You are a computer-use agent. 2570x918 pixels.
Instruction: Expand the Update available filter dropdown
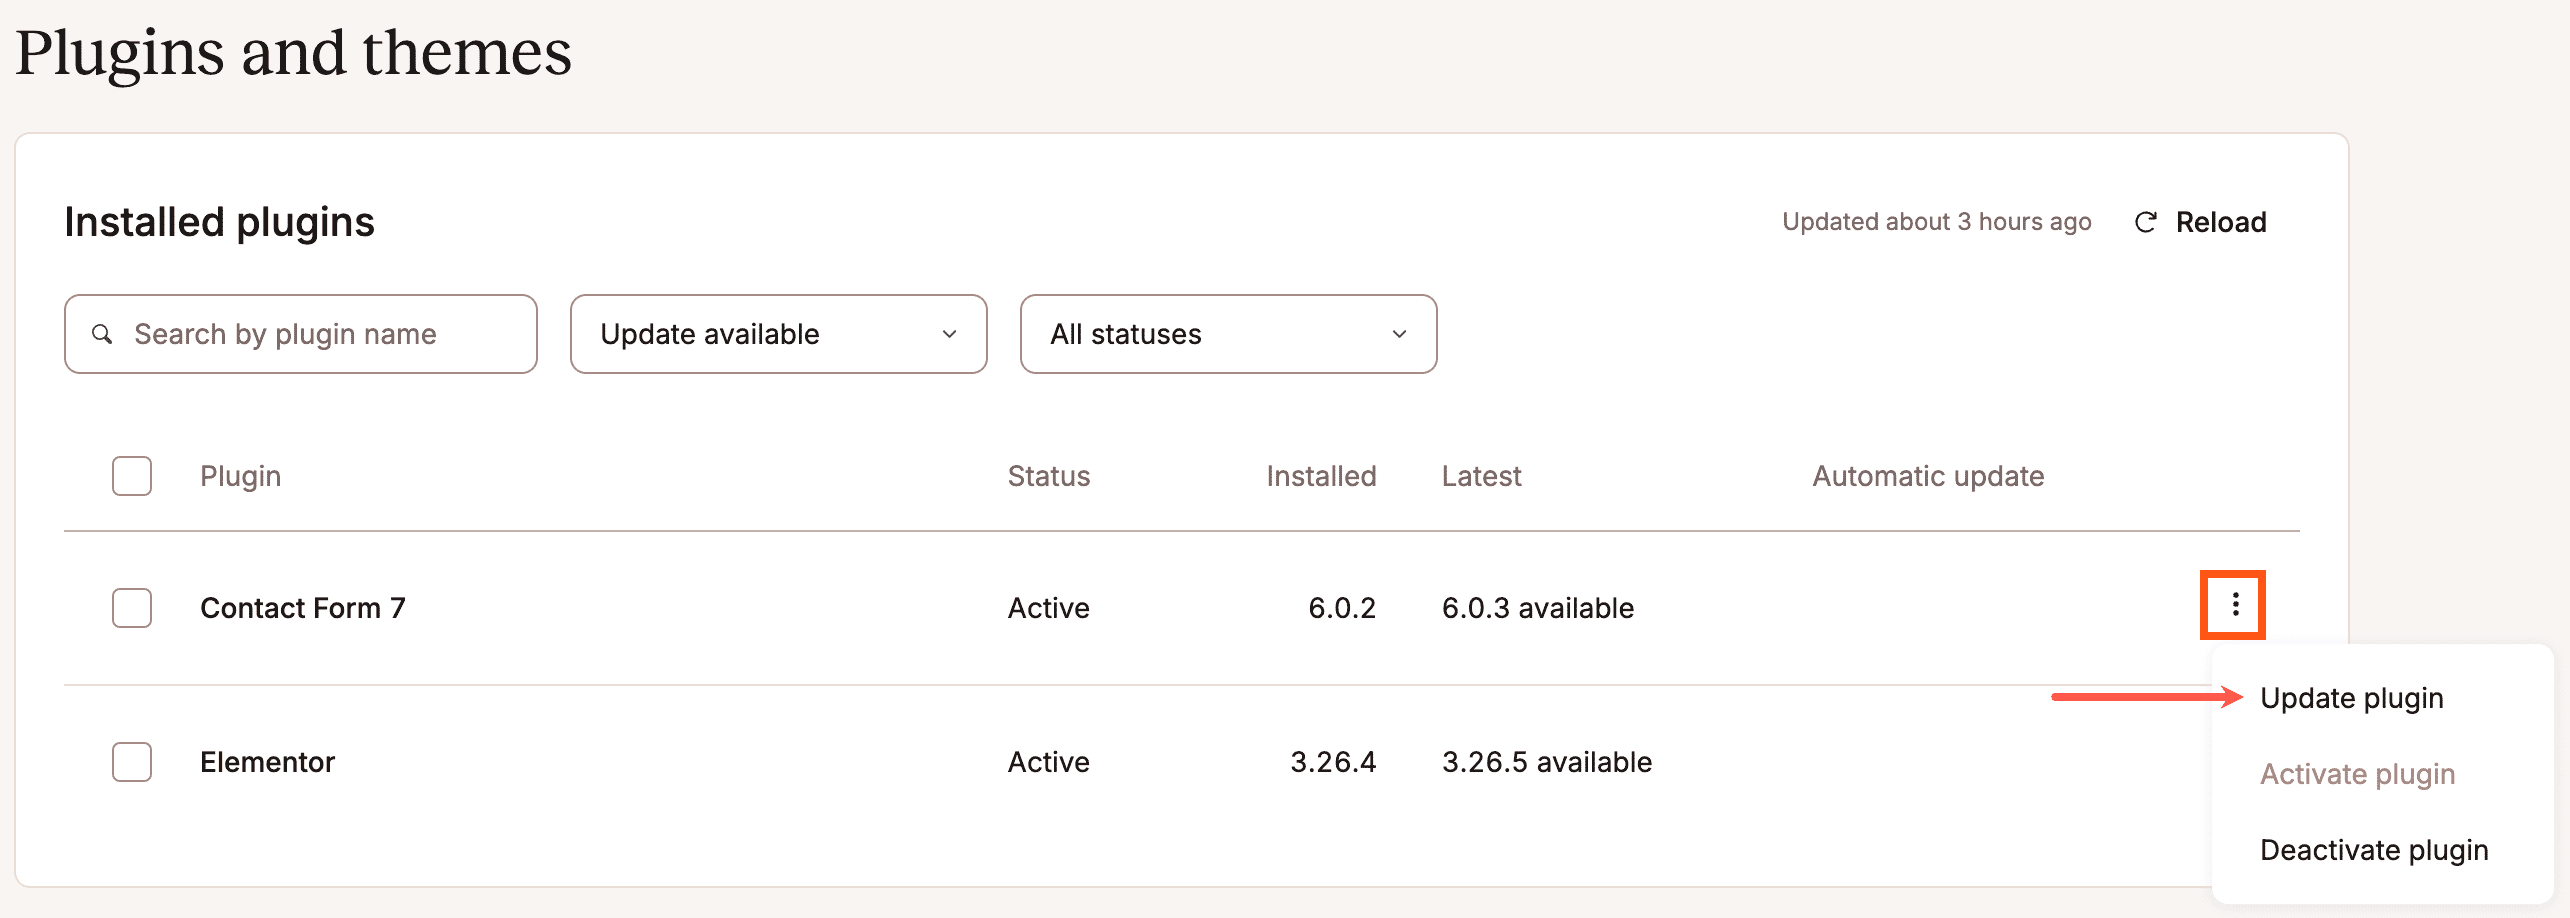(x=778, y=334)
